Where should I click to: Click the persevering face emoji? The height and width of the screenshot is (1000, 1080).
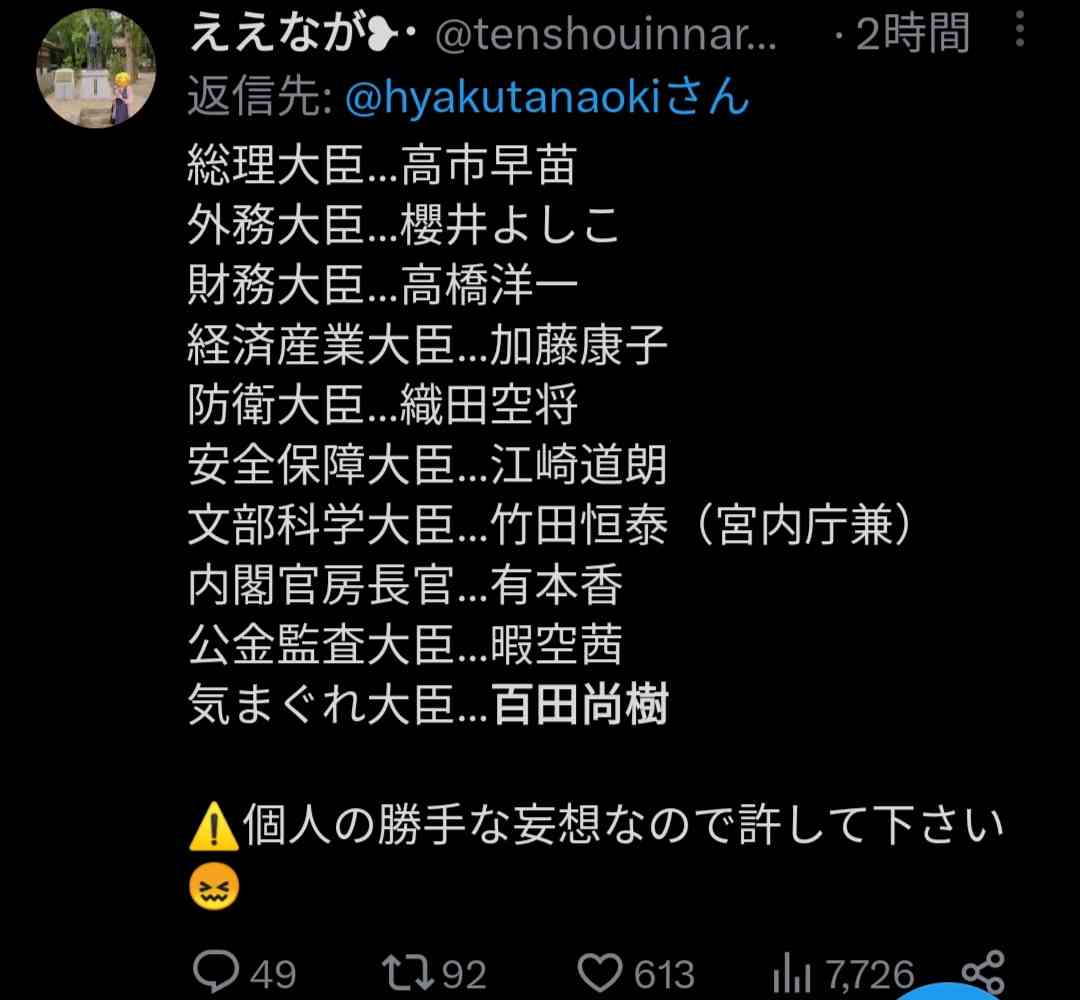214,886
